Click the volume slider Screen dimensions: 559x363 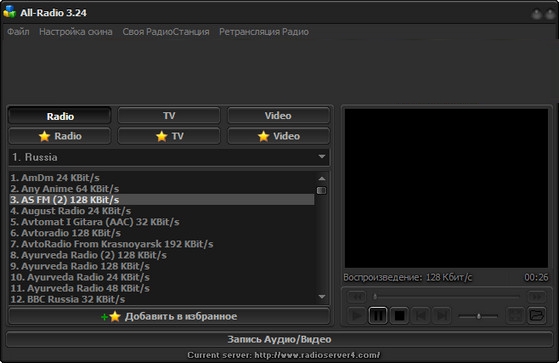478,316
